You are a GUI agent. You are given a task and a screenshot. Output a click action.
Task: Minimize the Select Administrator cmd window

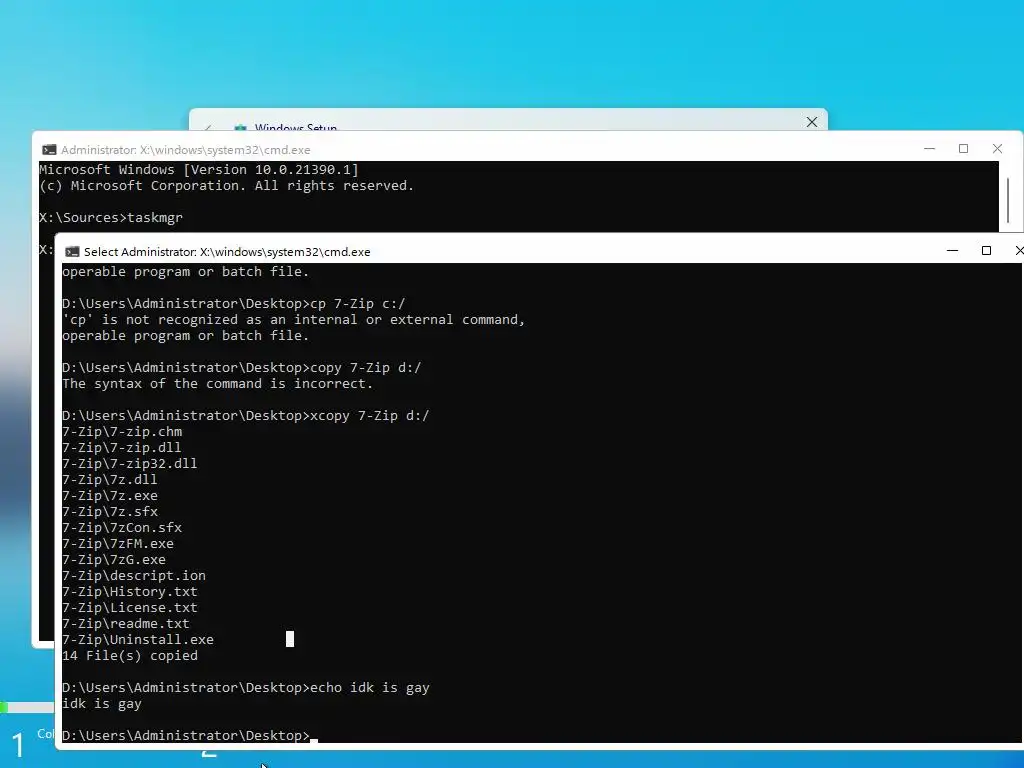[952, 251]
